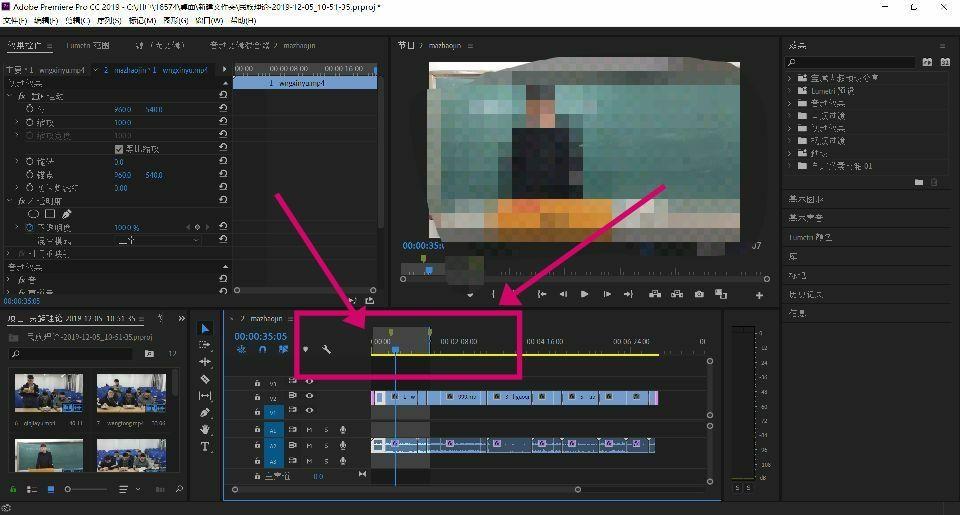The image size is (960, 515).
Task: Toggle the V1 track lock
Action: (257, 411)
